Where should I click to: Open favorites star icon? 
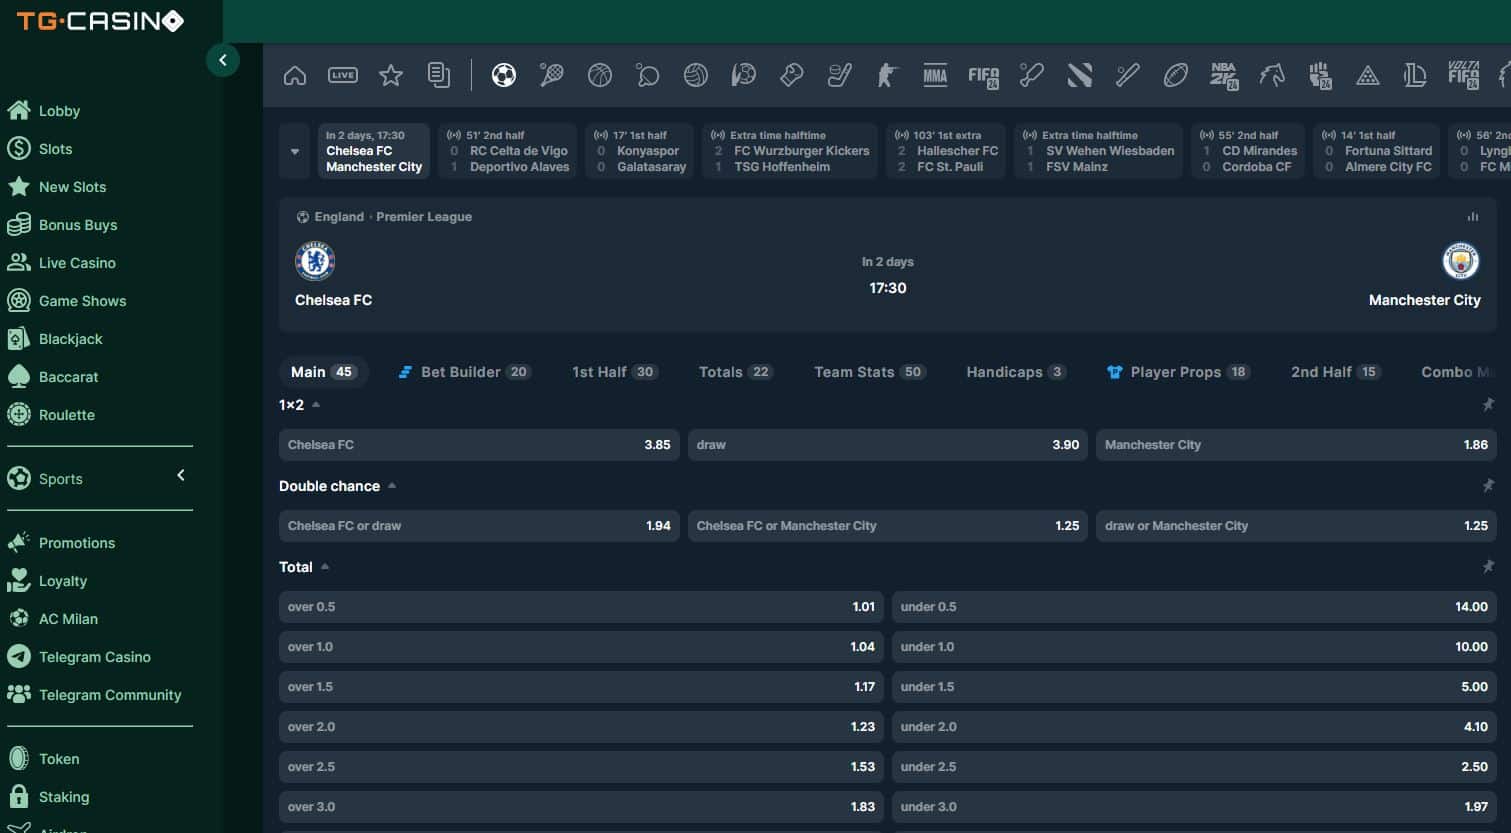click(391, 75)
